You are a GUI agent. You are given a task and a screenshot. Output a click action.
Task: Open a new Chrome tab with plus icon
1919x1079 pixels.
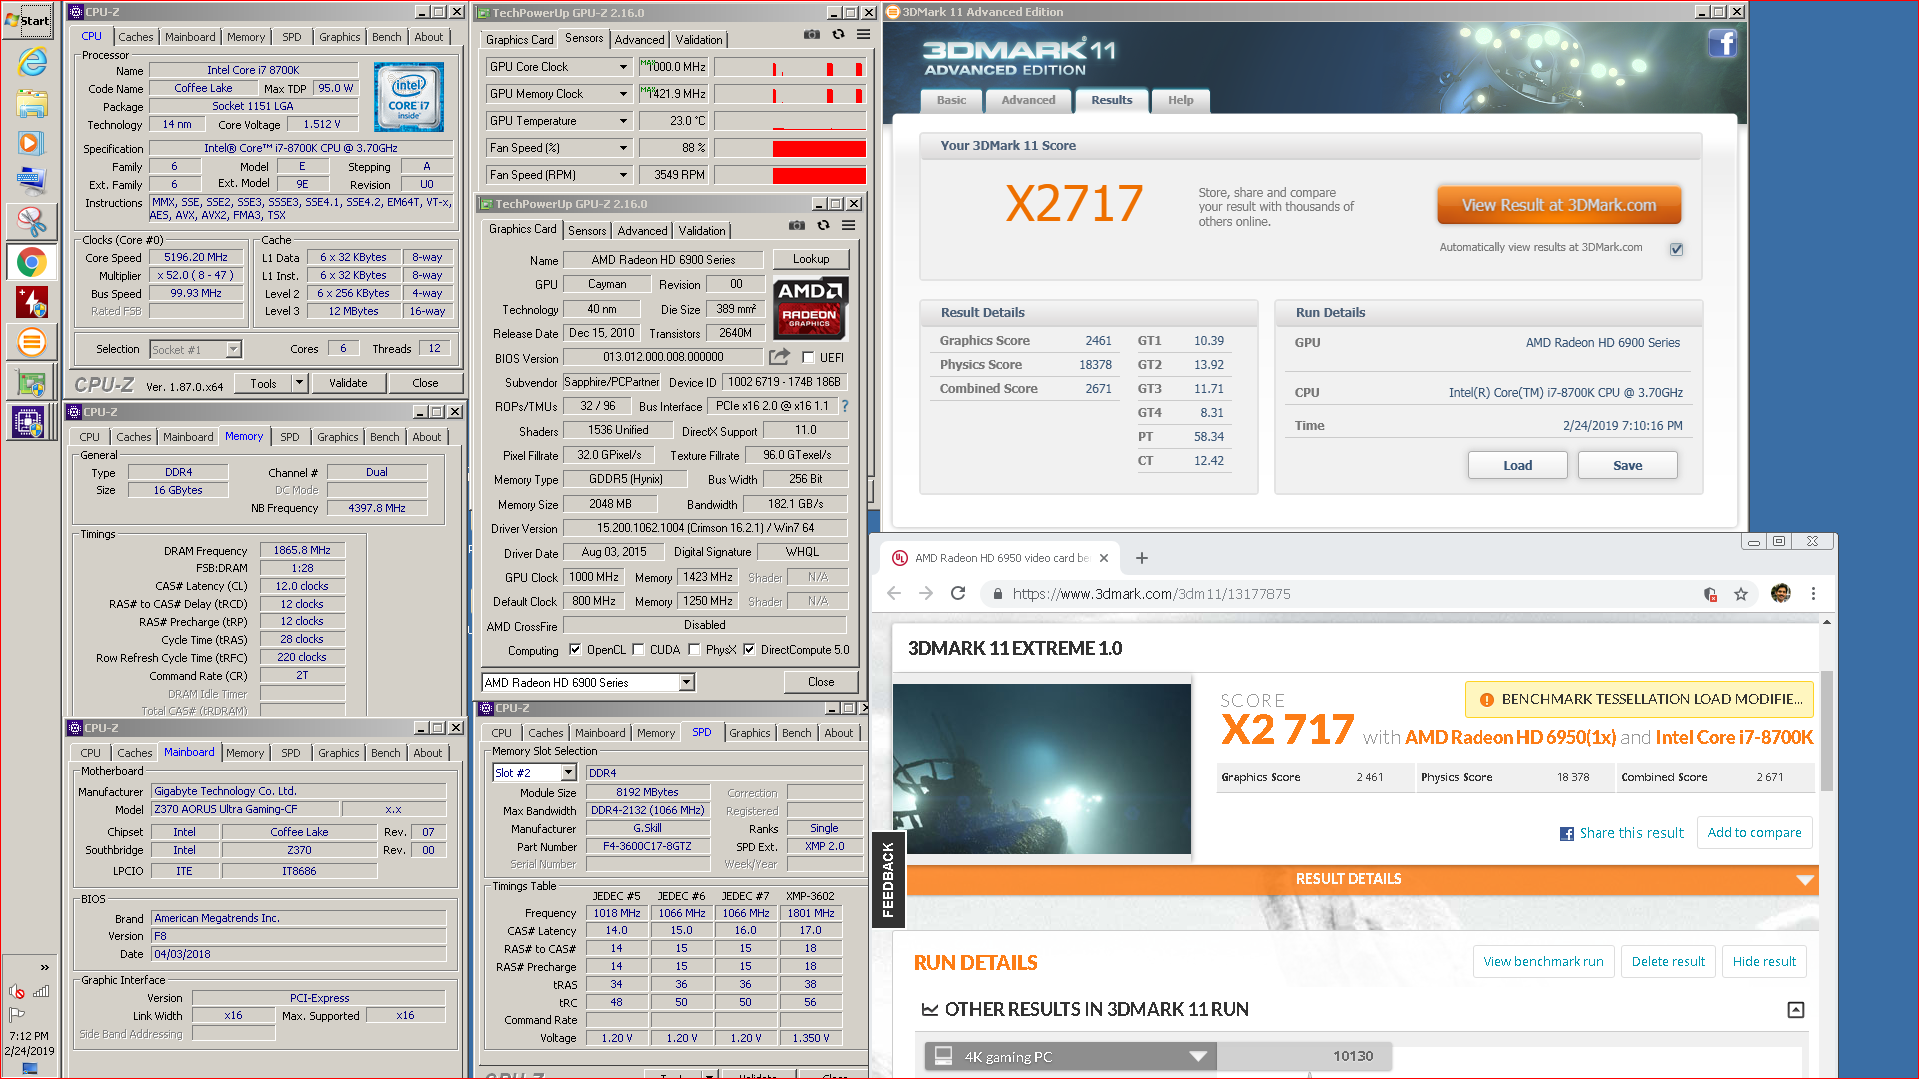pyautogui.click(x=1142, y=558)
